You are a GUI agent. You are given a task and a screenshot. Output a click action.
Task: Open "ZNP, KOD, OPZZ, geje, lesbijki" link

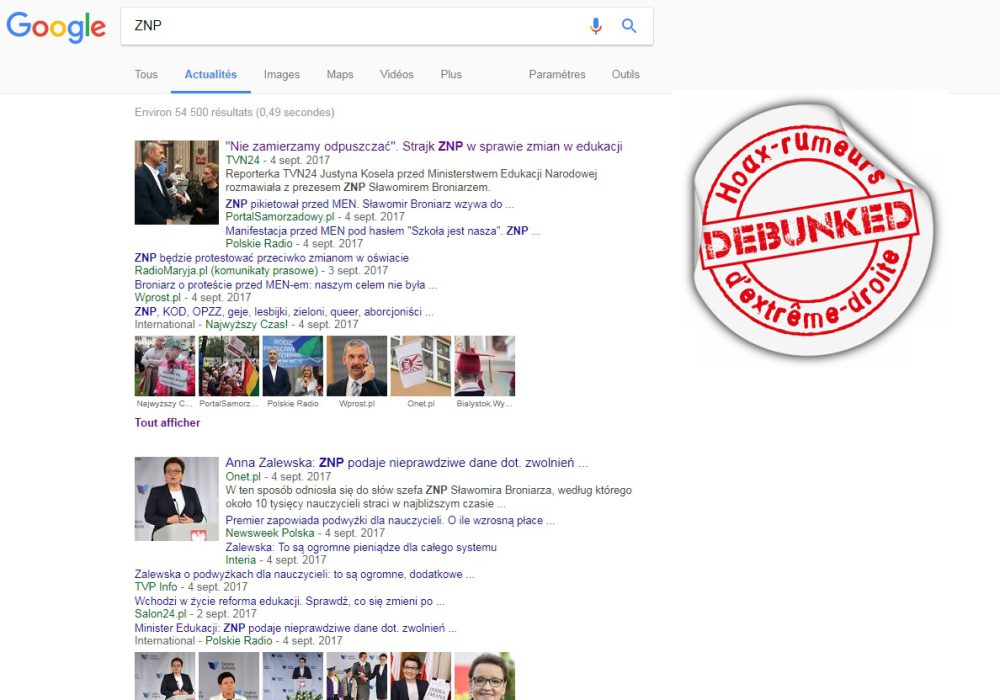coord(284,311)
